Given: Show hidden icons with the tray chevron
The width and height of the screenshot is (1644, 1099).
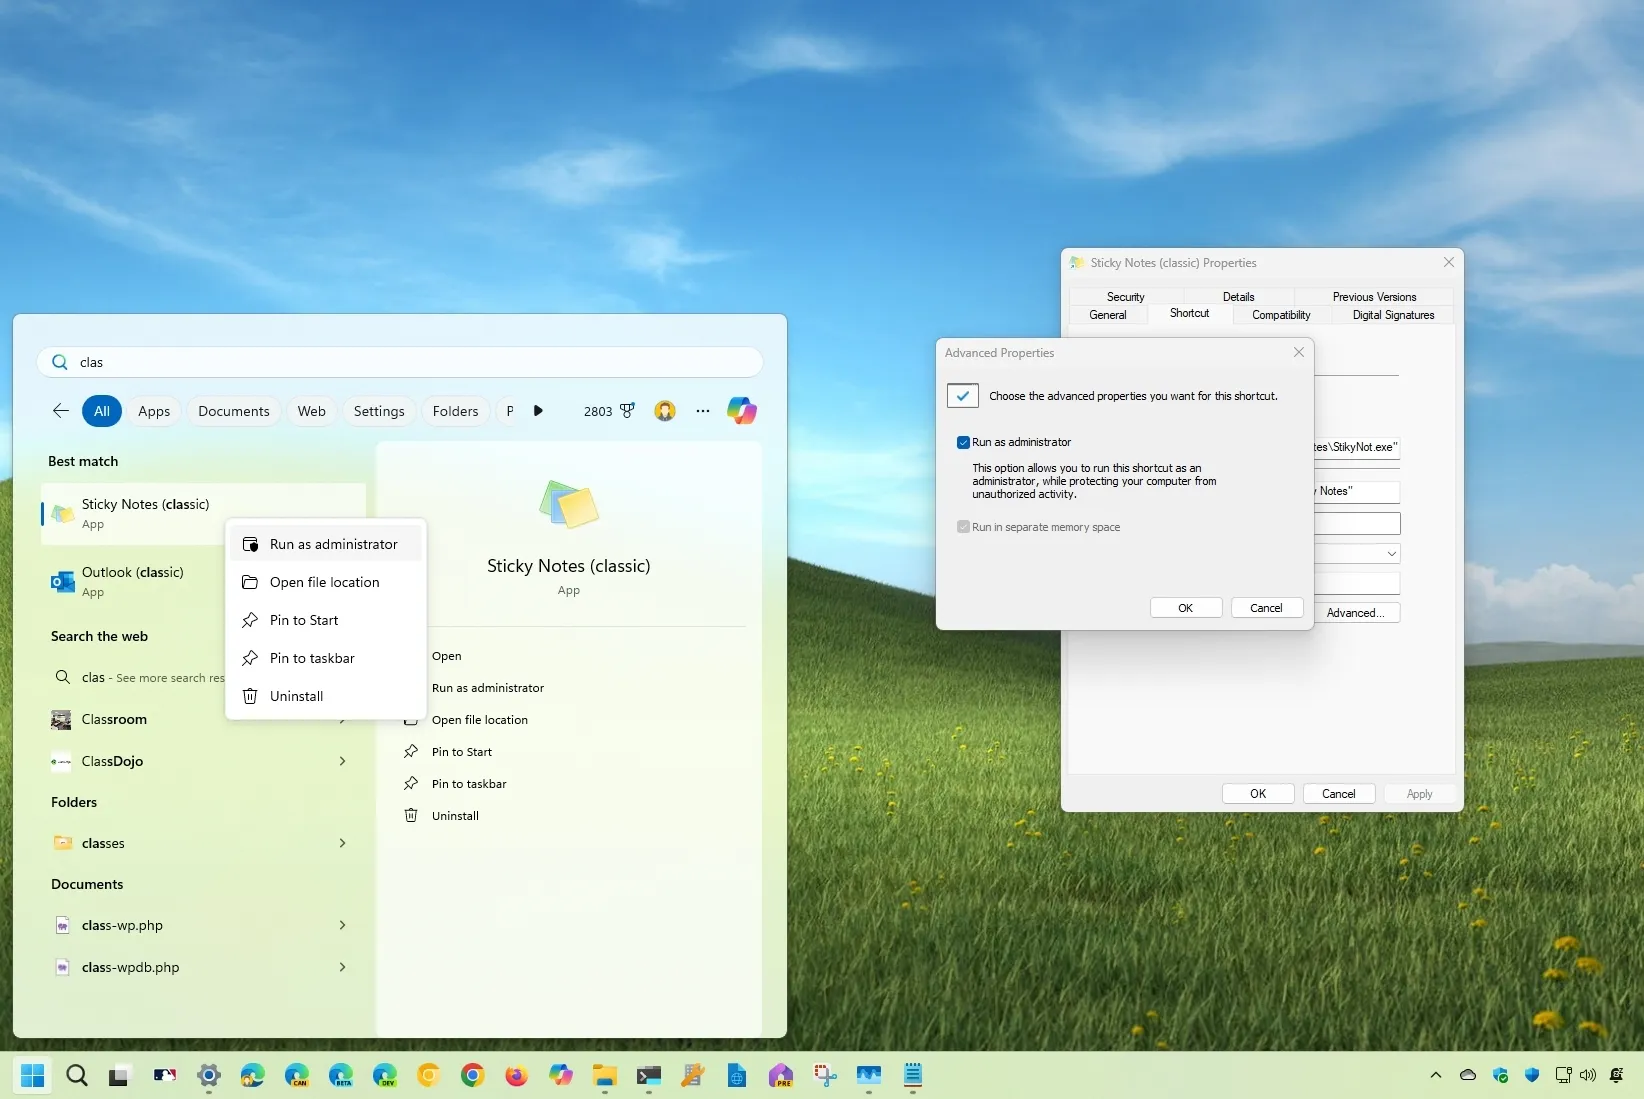Looking at the screenshot, I should click(1435, 1076).
